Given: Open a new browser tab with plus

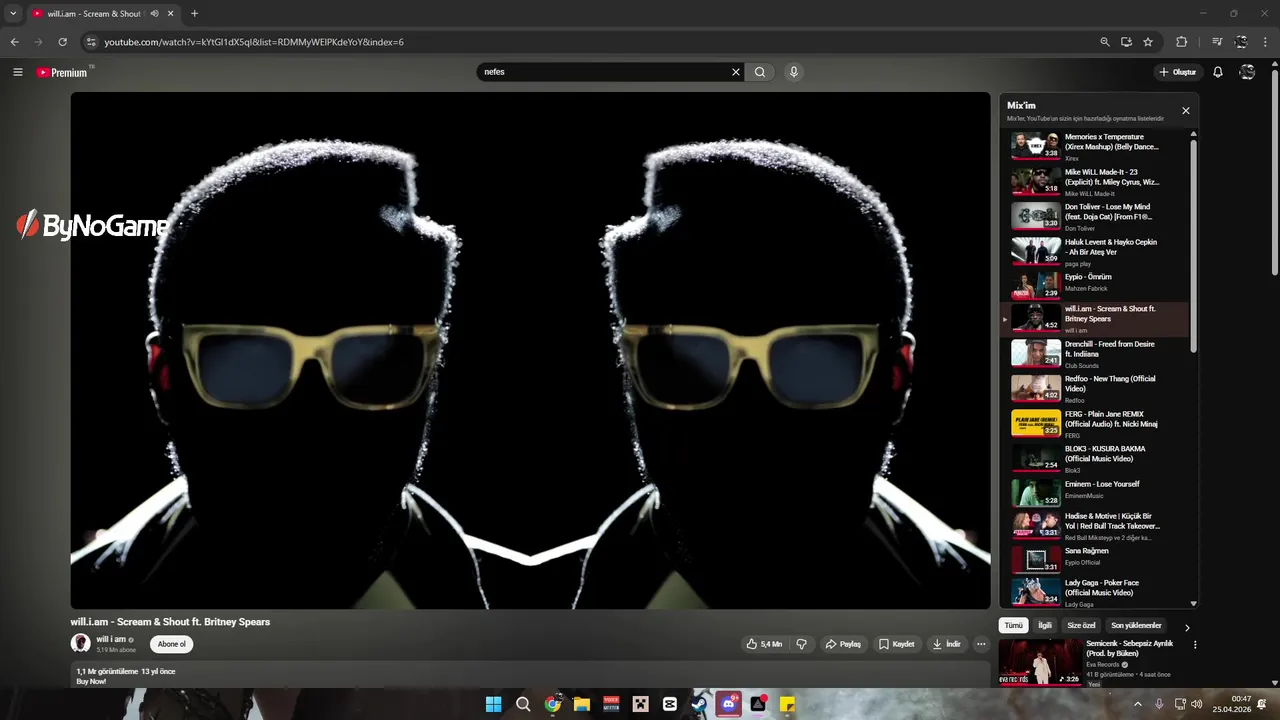Looking at the screenshot, I should coord(194,14).
